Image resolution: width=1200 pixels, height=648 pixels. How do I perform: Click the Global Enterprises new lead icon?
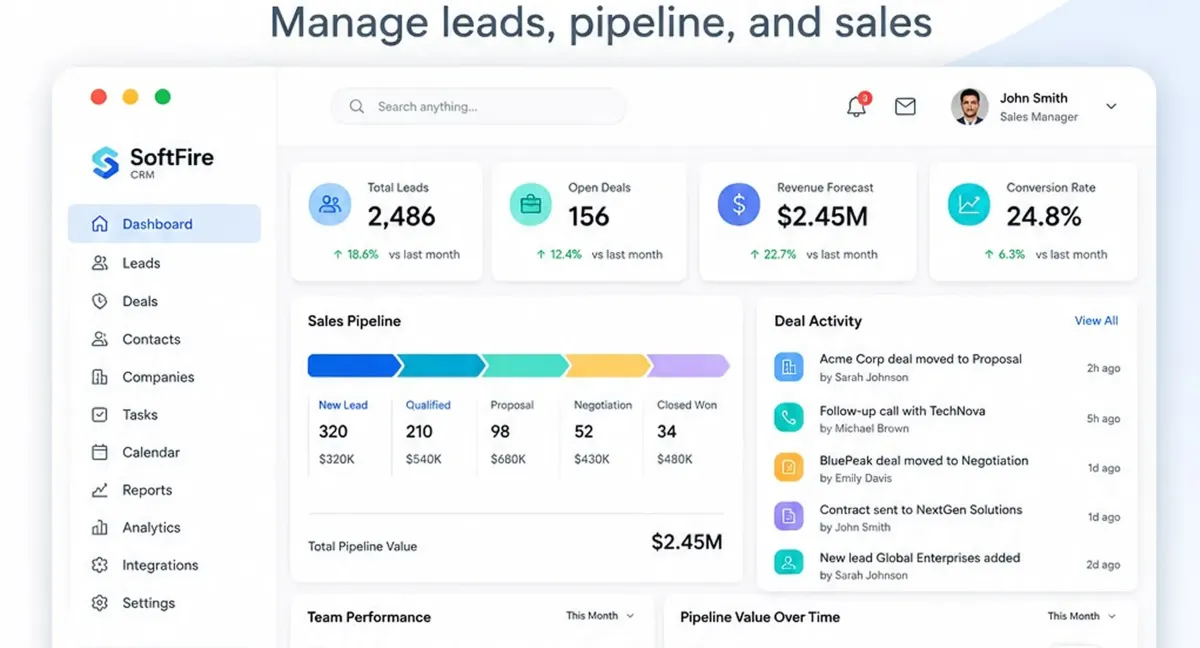tap(789, 563)
